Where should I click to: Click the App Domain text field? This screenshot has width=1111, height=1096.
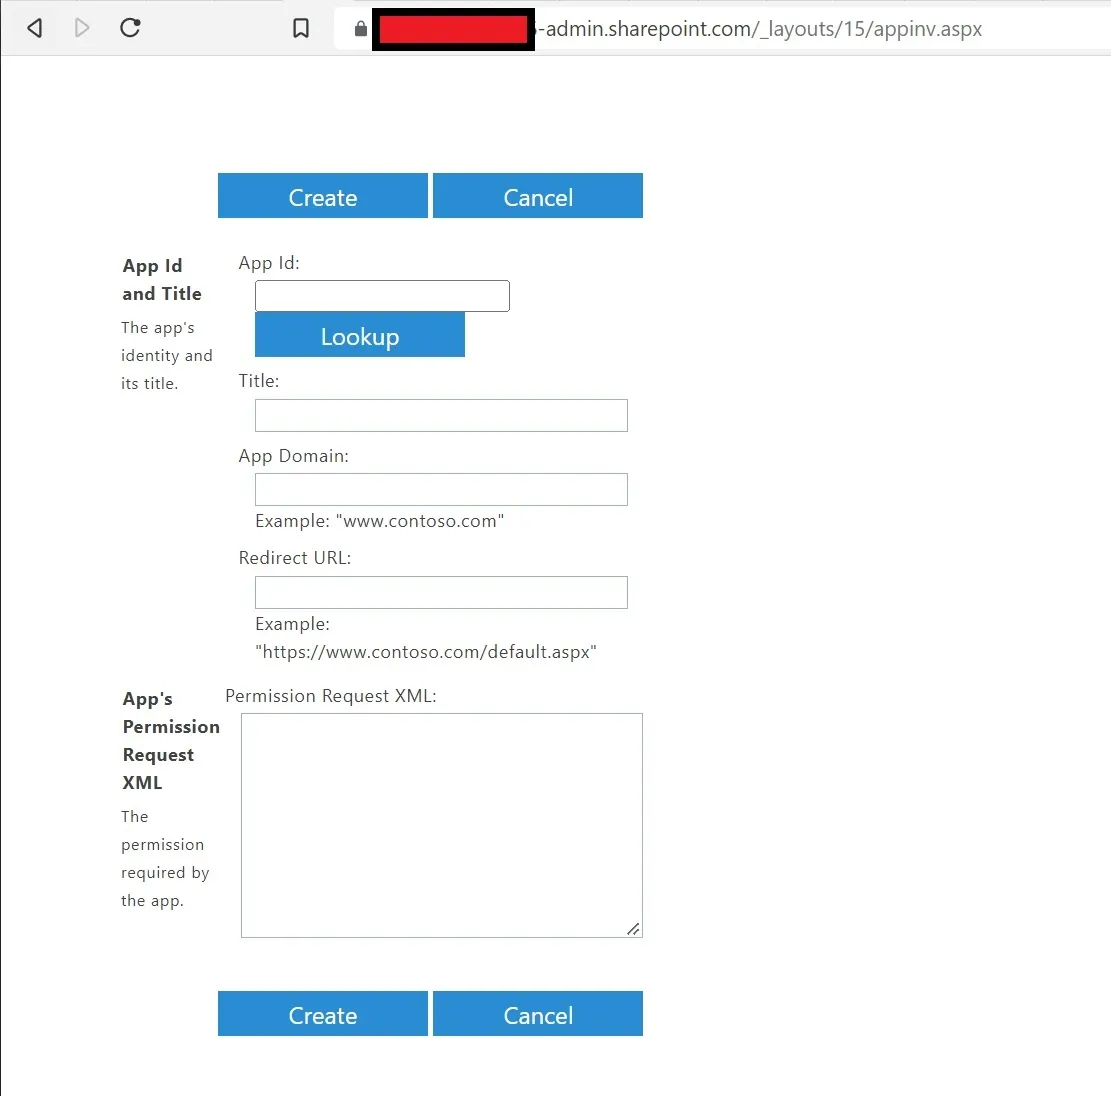[x=440, y=489]
